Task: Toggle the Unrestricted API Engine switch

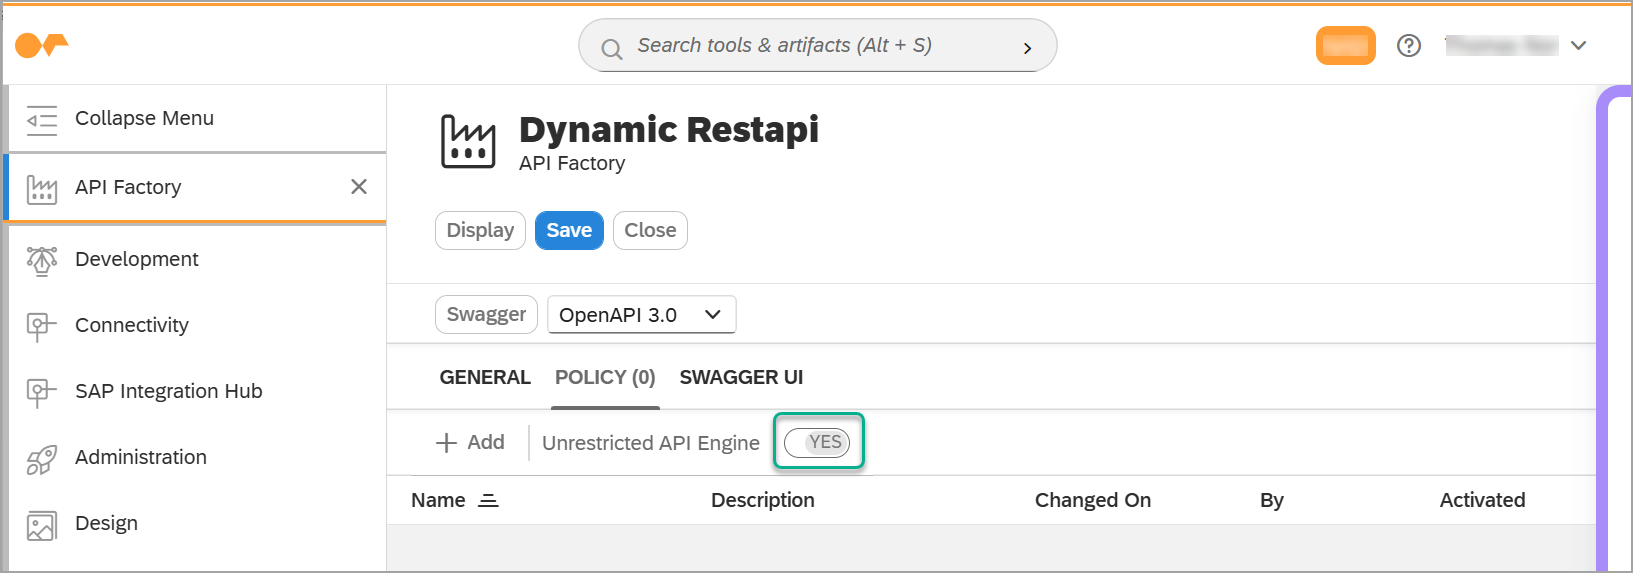Action: tap(817, 442)
